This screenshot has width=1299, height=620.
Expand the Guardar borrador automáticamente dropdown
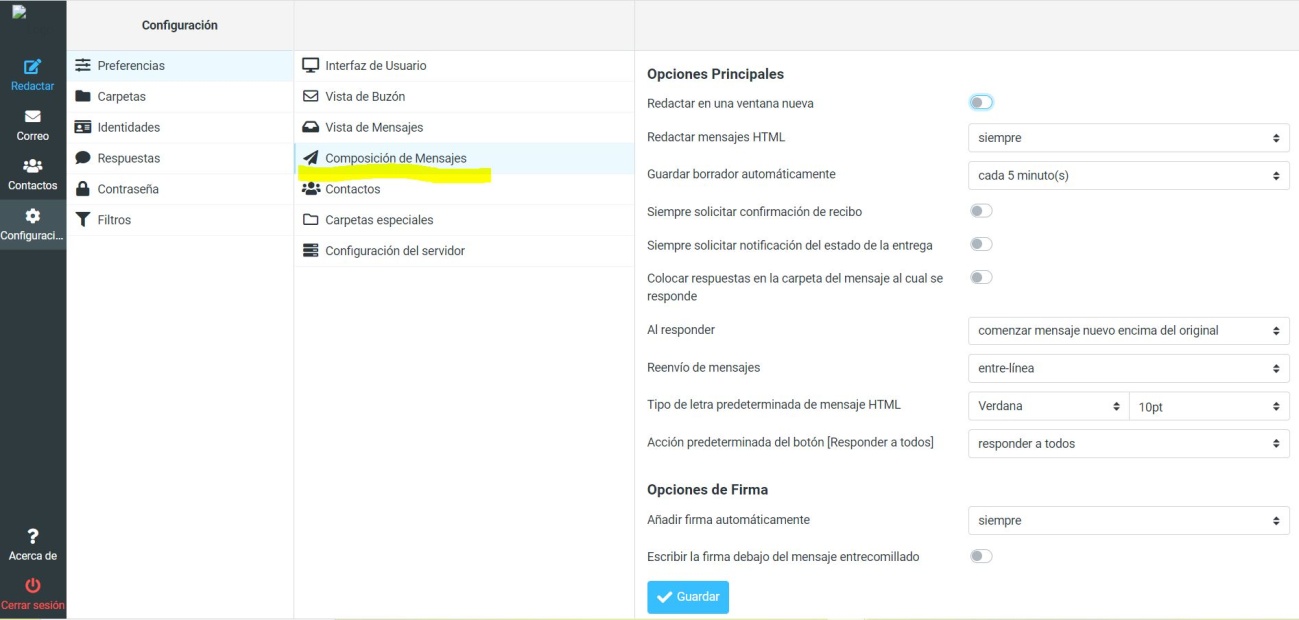point(1128,175)
